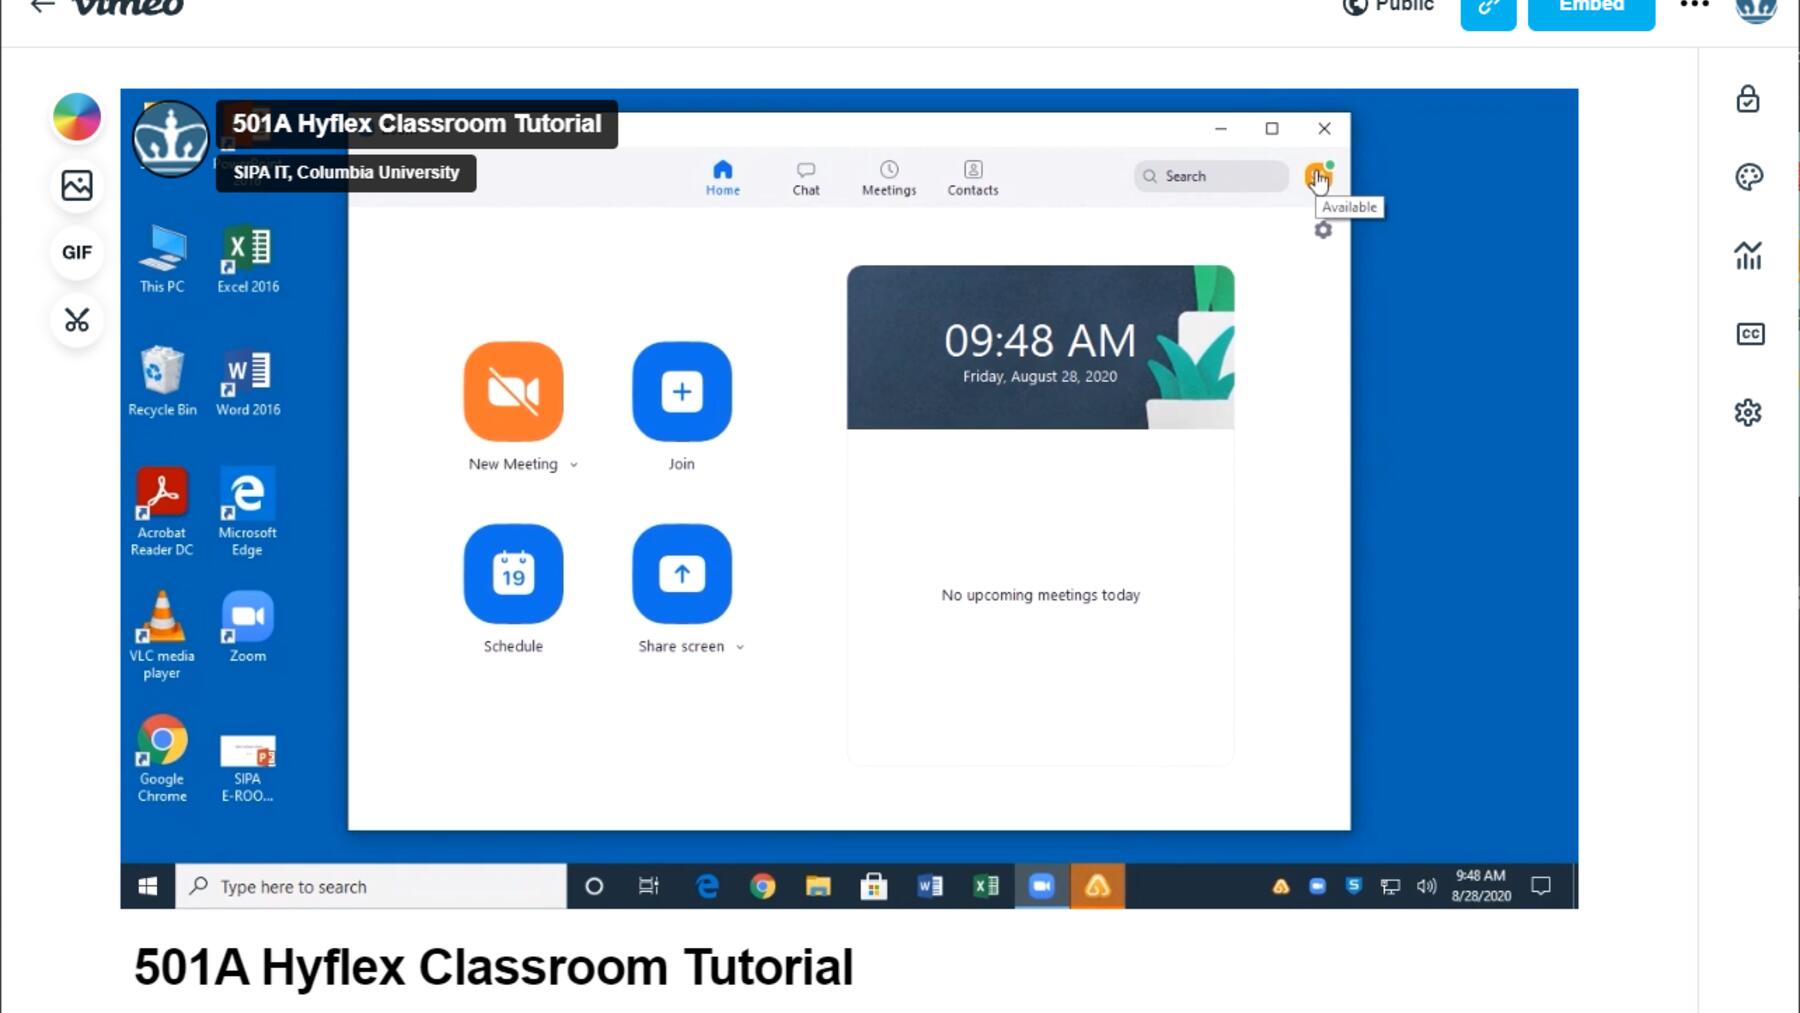Screen dimensions: 1800x1013
Task: Click the orange New Meeting icon
Action: click(513, 391)
